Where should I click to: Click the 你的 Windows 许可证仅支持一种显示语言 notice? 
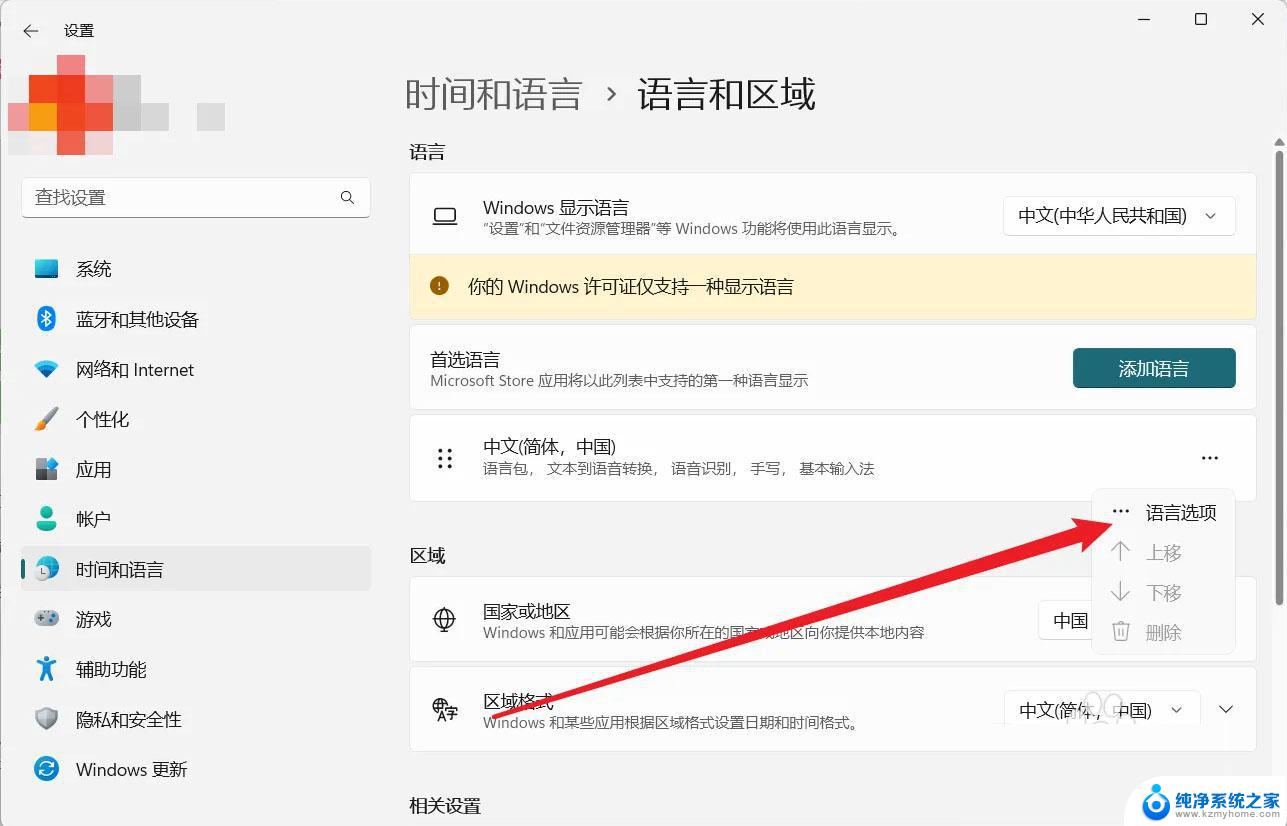(833, 287)
